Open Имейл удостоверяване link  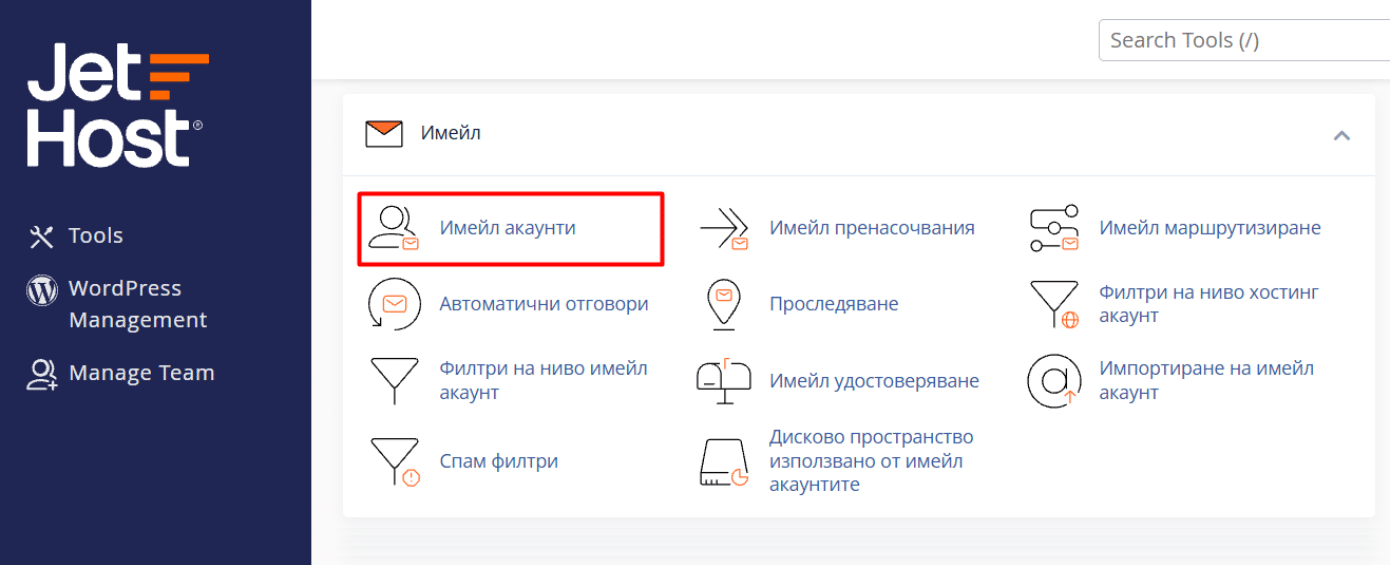(874, 381)
